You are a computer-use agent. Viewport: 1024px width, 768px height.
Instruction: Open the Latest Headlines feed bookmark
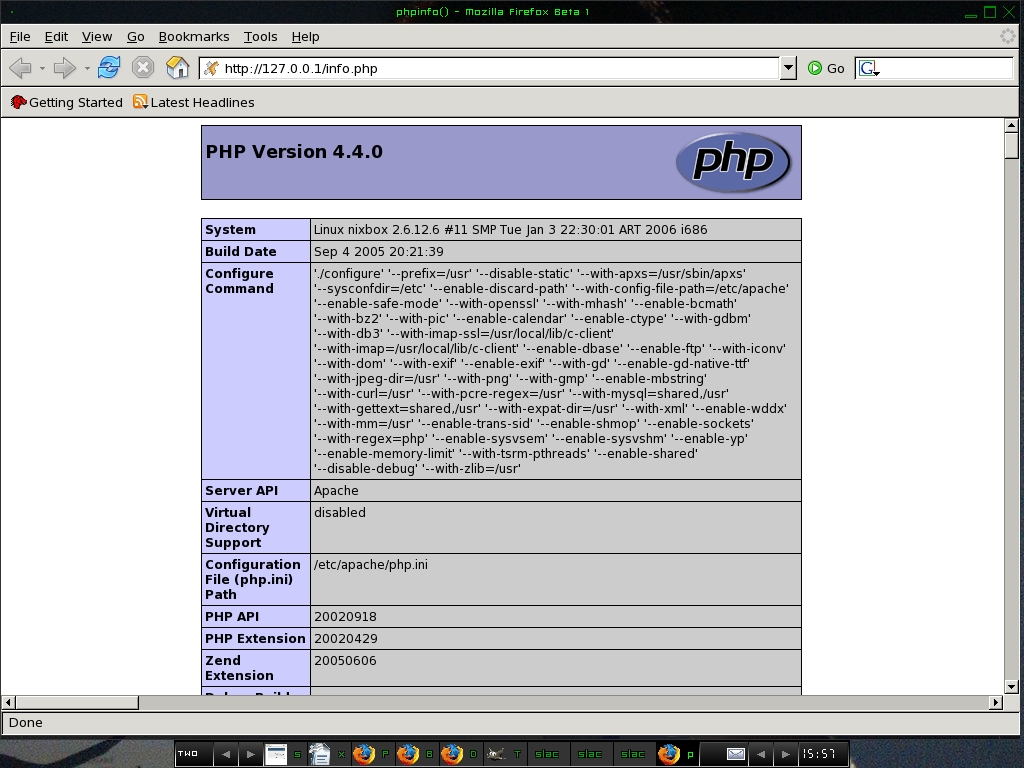coord(194,102)
